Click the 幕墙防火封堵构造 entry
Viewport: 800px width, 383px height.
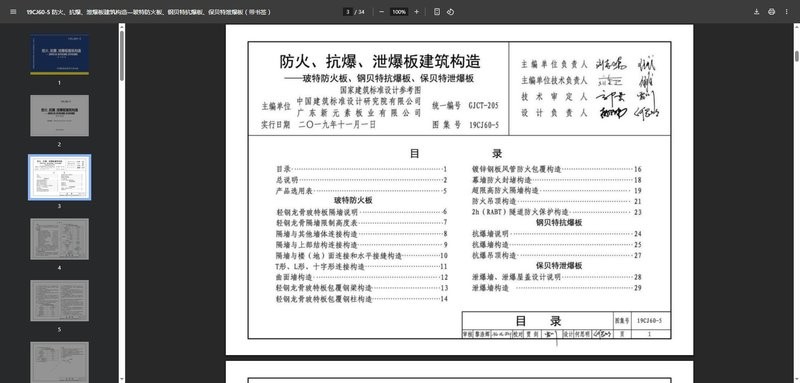(x=557, y=180)
